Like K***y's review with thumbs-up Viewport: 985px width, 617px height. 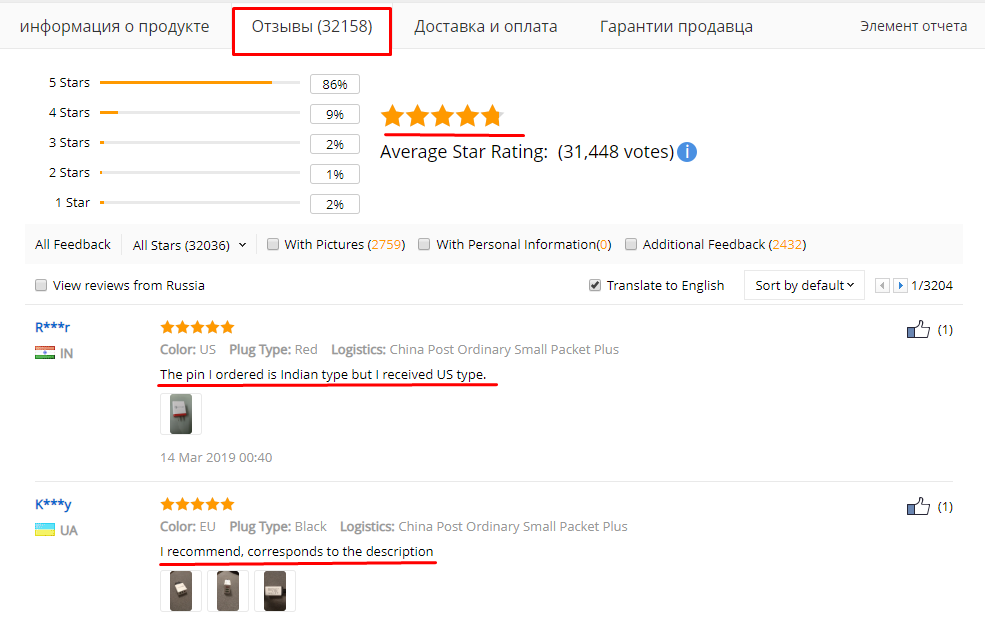pos(918,506)
